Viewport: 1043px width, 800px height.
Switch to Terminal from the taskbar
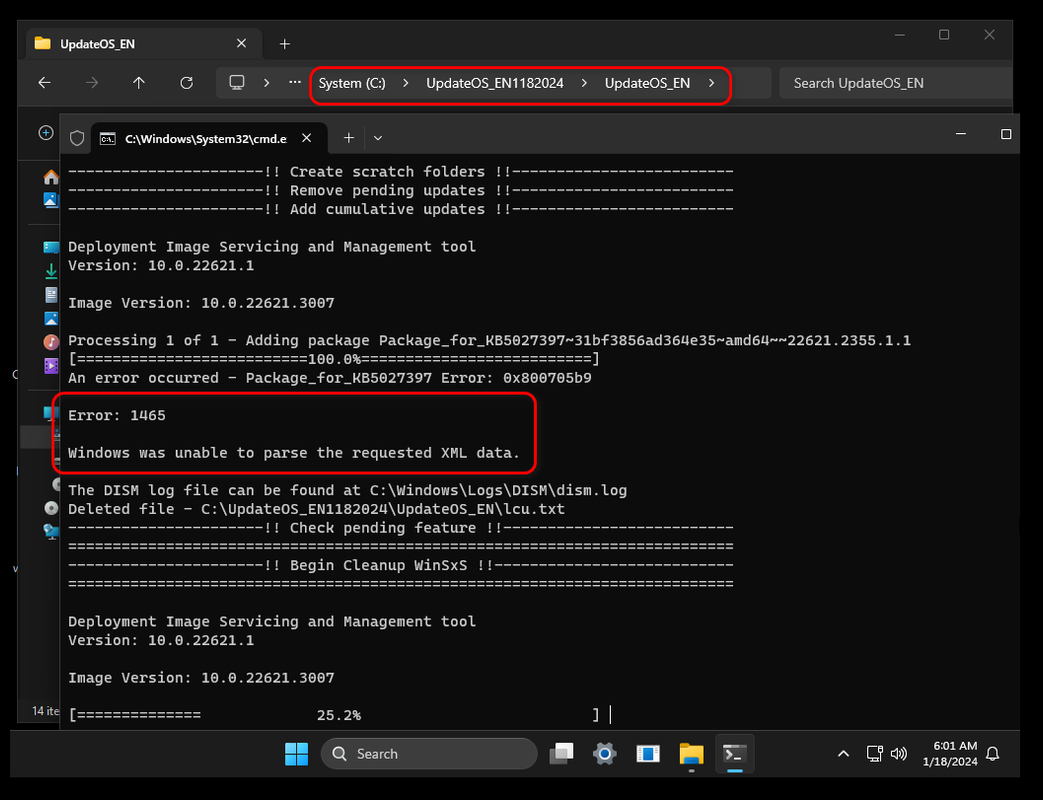(x=734, y=753)
